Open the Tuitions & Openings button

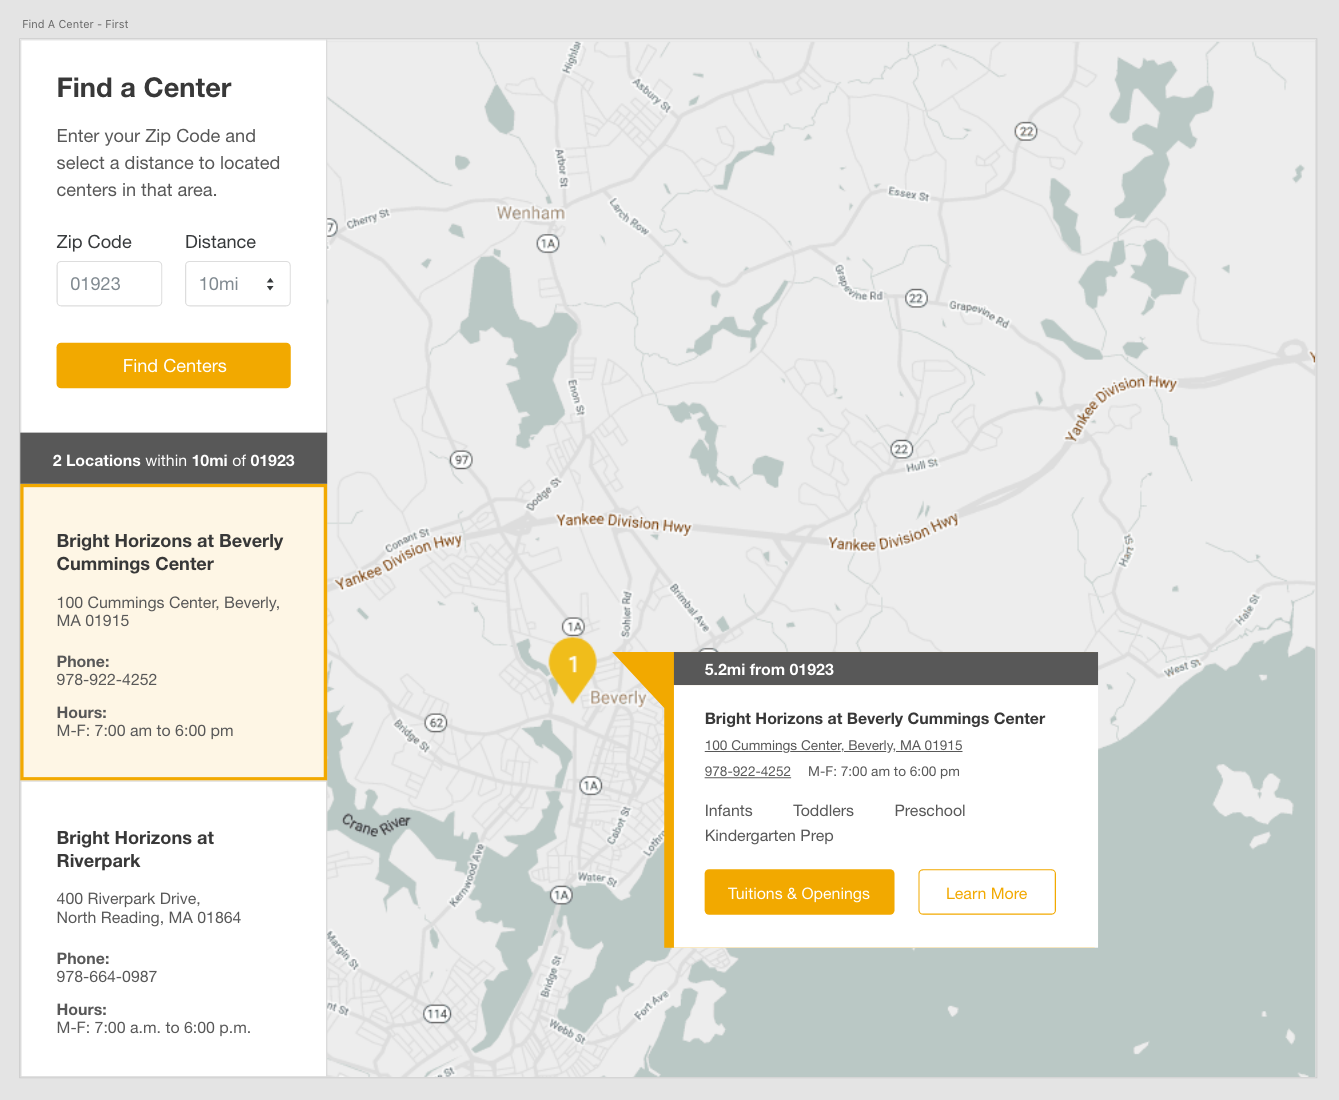click(799, 893)
